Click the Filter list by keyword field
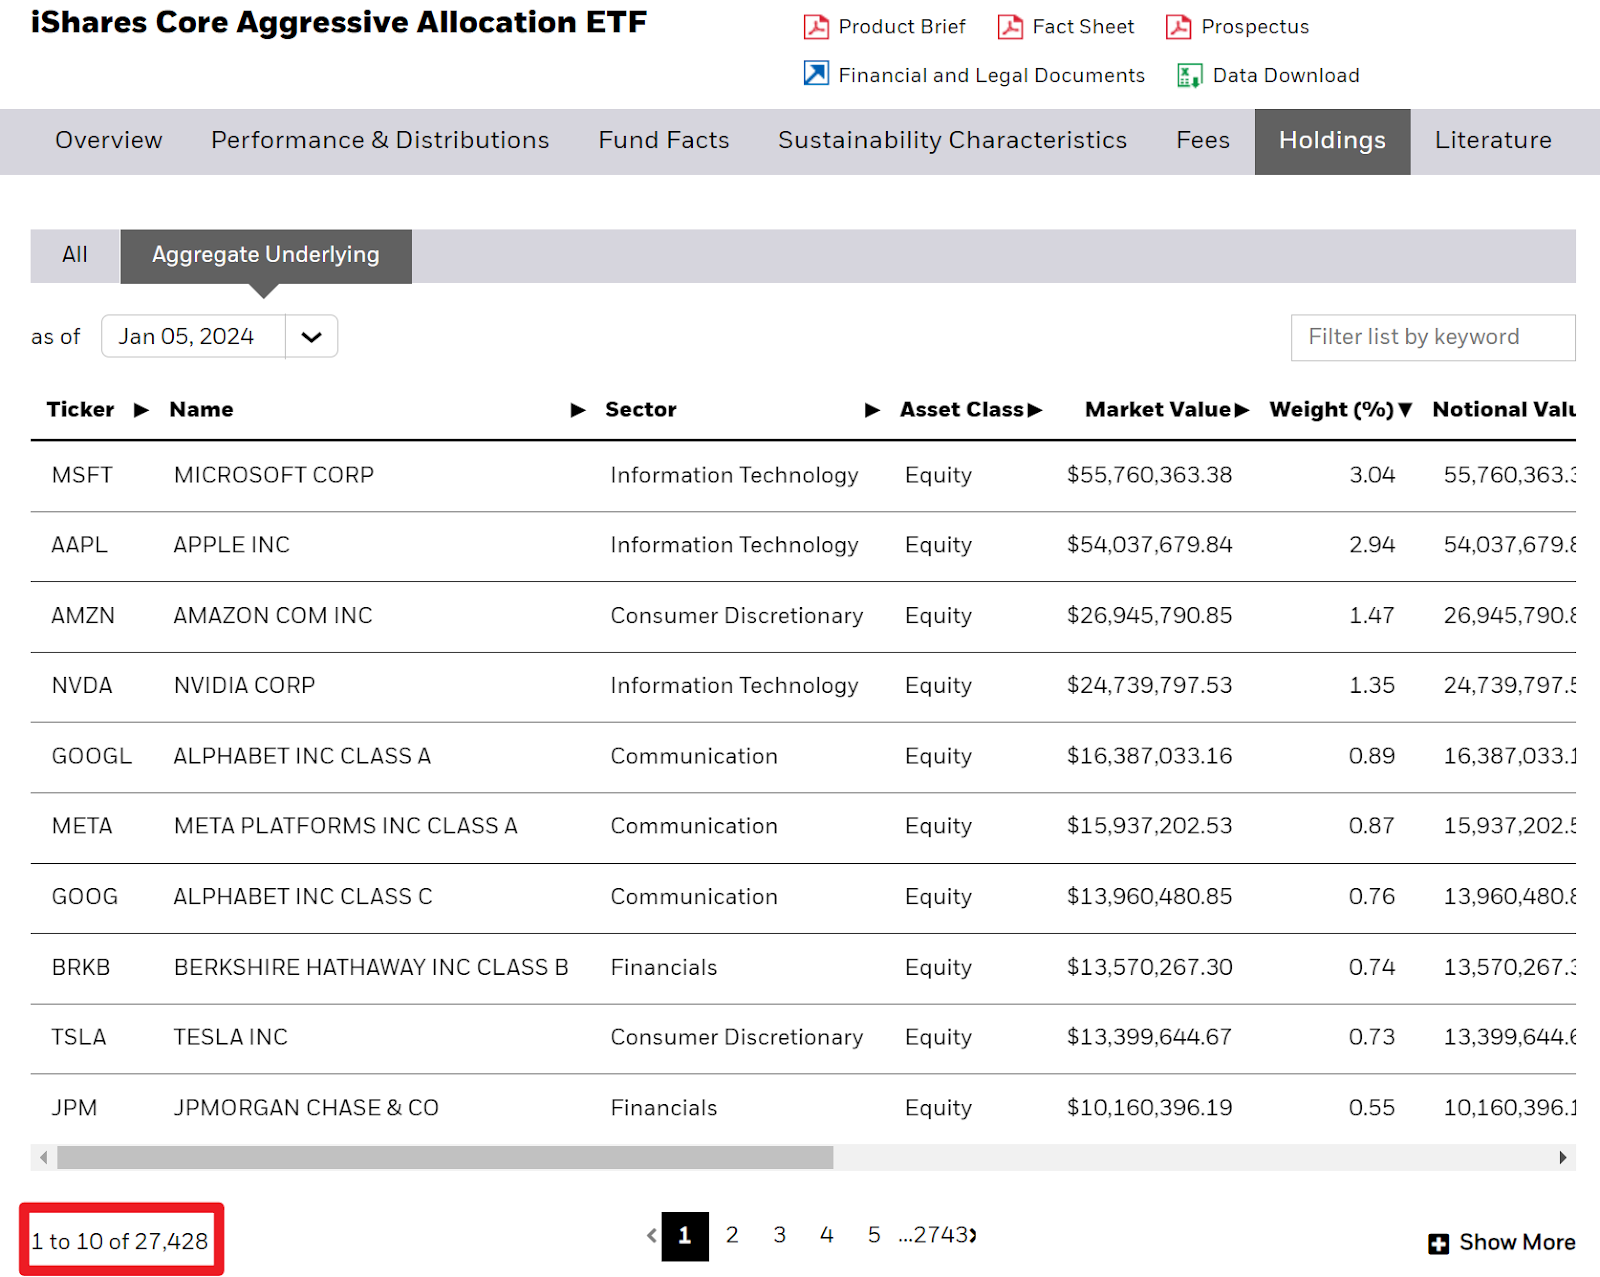1600x1277 pixels. coord(1432,338)
